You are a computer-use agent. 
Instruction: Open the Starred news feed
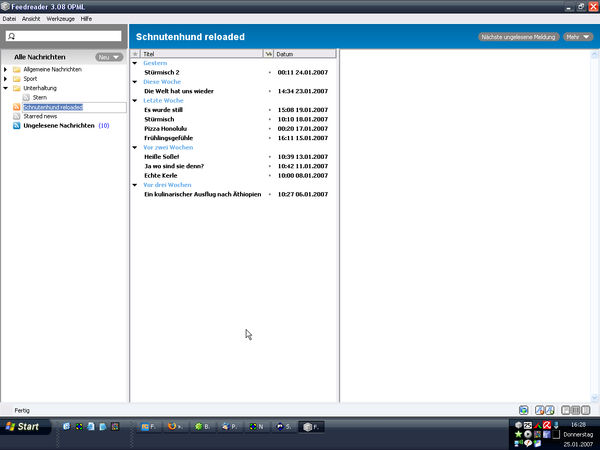41,116
